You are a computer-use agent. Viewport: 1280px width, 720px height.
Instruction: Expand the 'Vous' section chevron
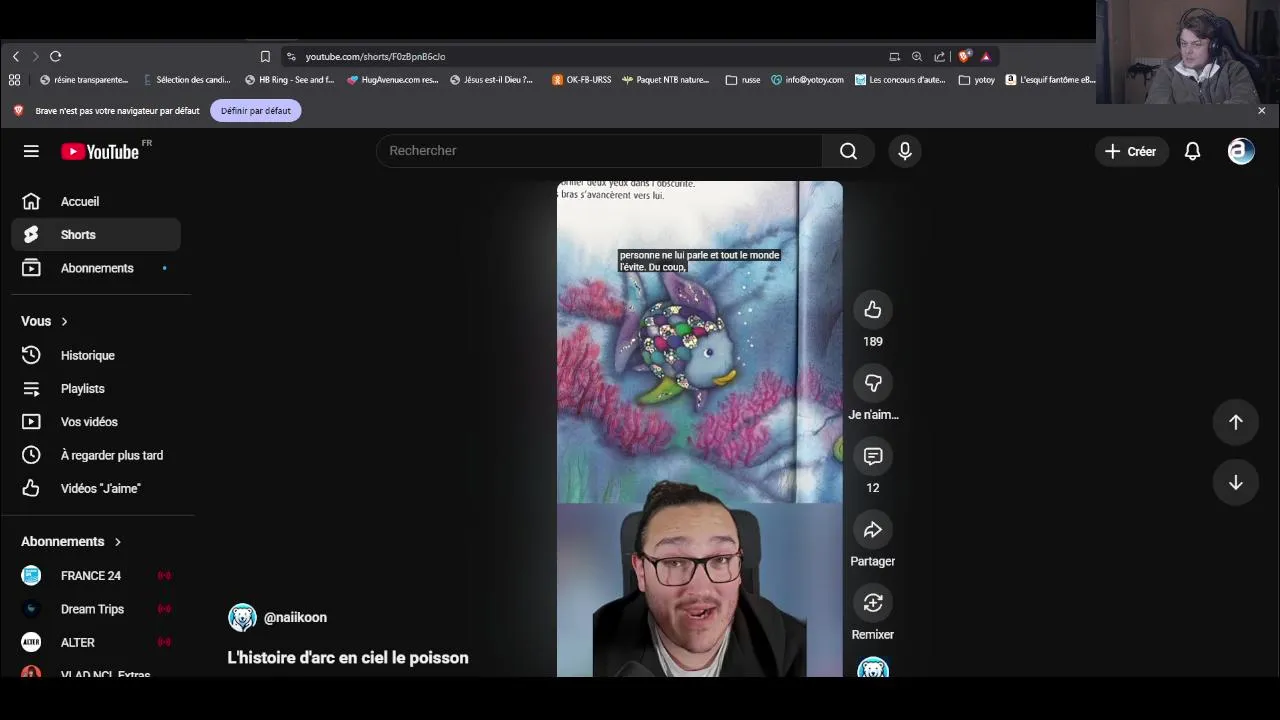(x=64, y=321)
